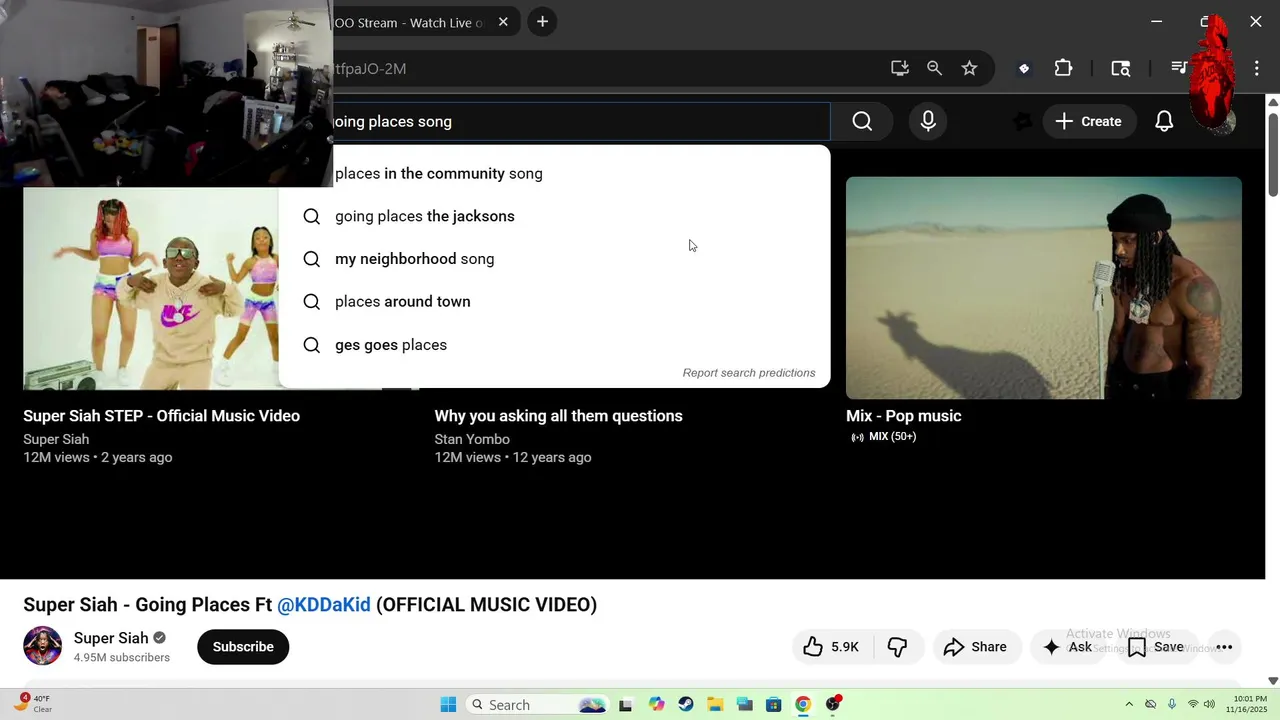This screenshot has height=720, width=1280.
Task: Open Task View from the taskbar
Action: pyautogui.click(x=626, y=704)
